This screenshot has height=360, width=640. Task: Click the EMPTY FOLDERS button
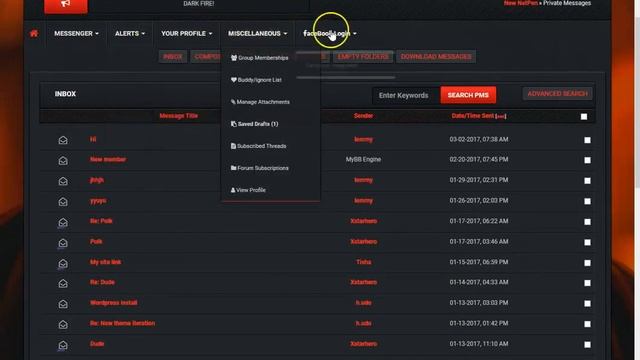(x=363, y=57)
